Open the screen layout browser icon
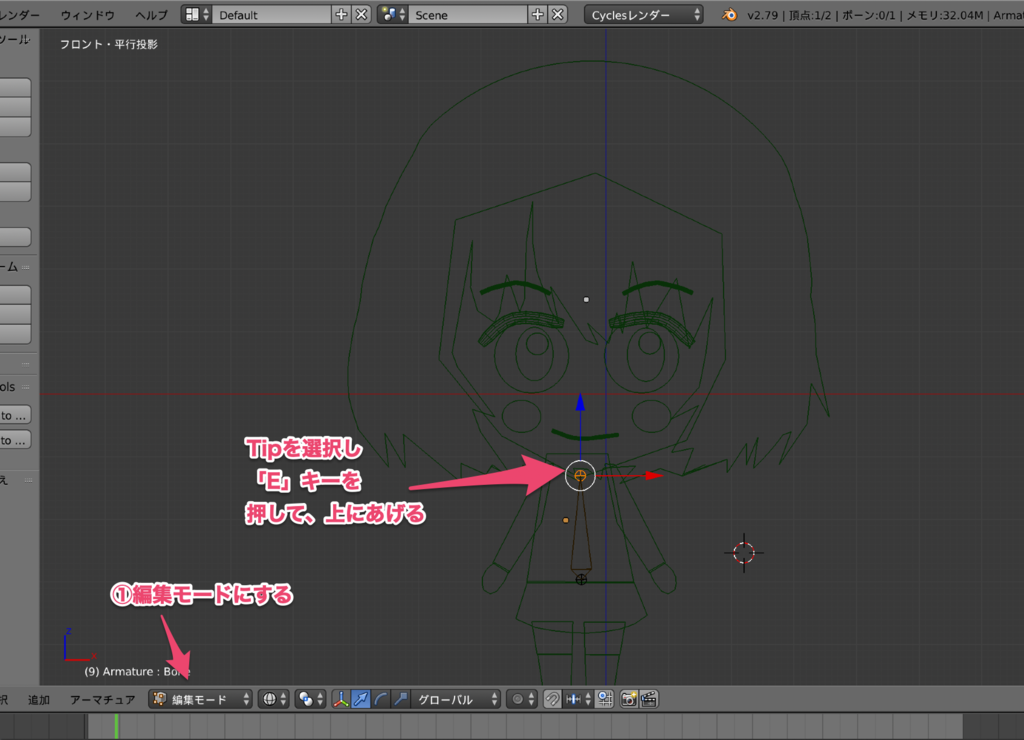The width and height of the screenshot is (1024, 740). (197, 14)
